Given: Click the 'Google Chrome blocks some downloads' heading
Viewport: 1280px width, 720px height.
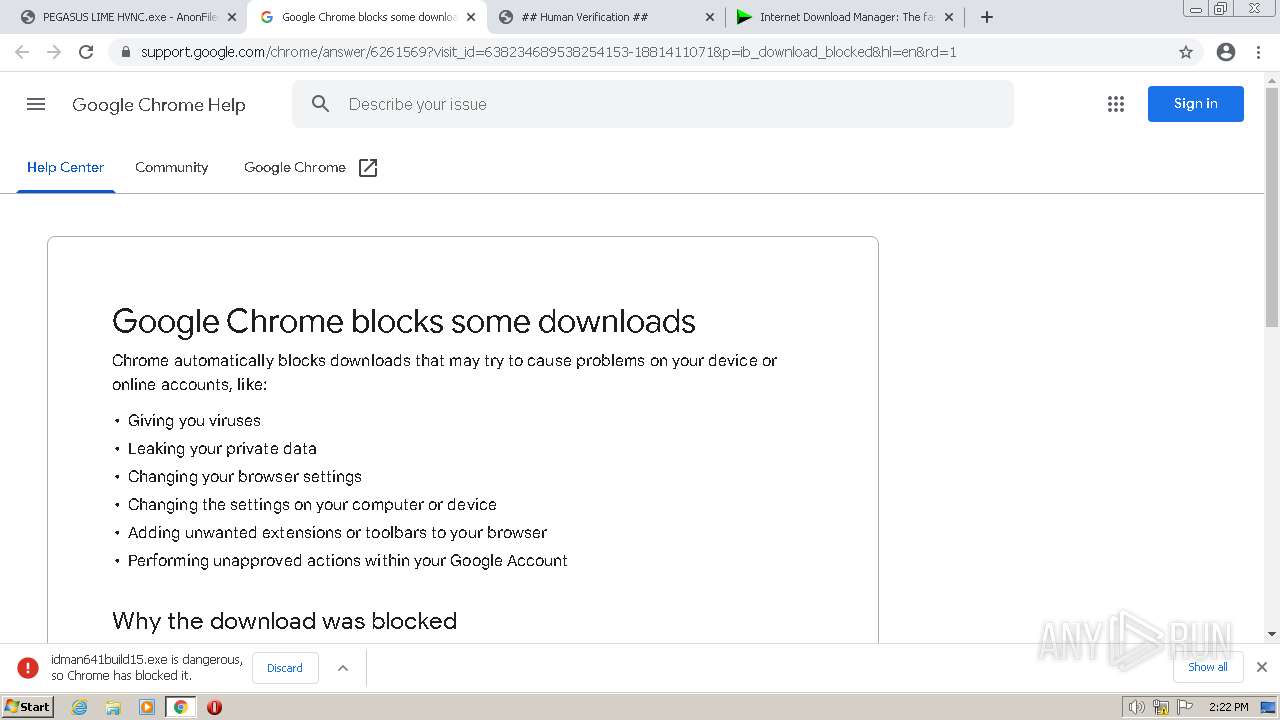Looking at the screenshot, I should point(404,321).
